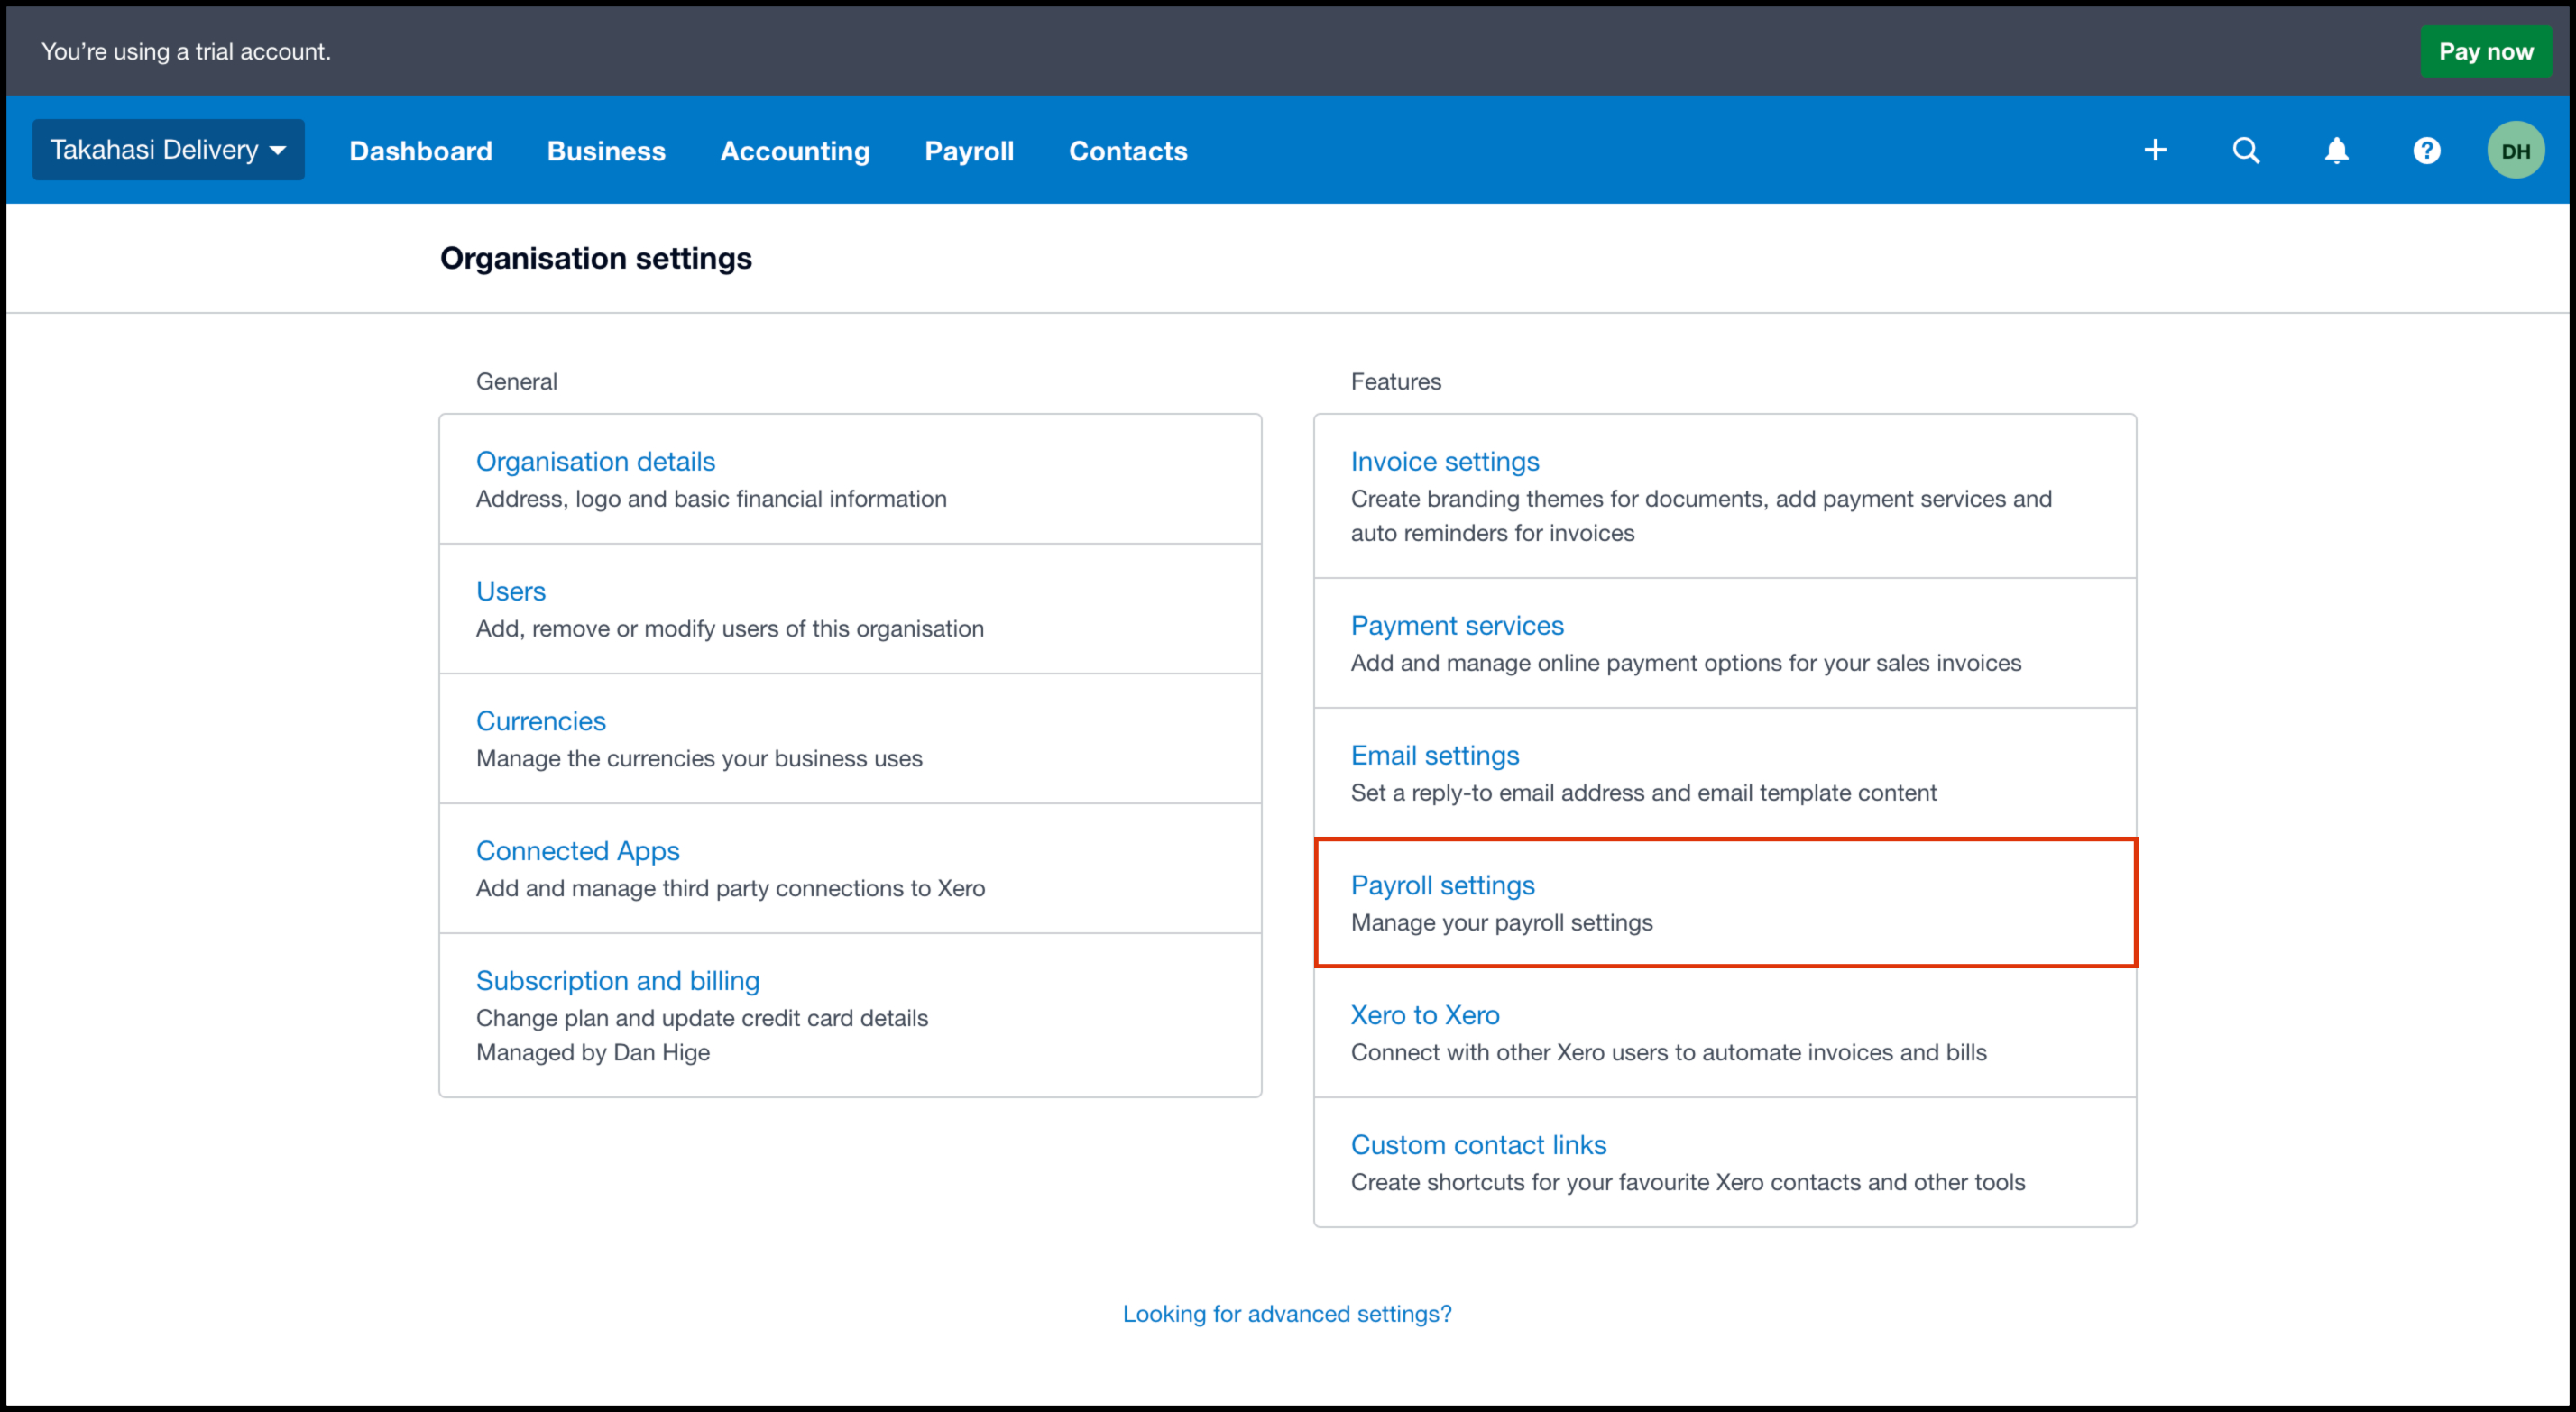This screenshot has width=2576, height=1412.
Task: Open the search icon in the top bar
Action: tap(2245, 150)
